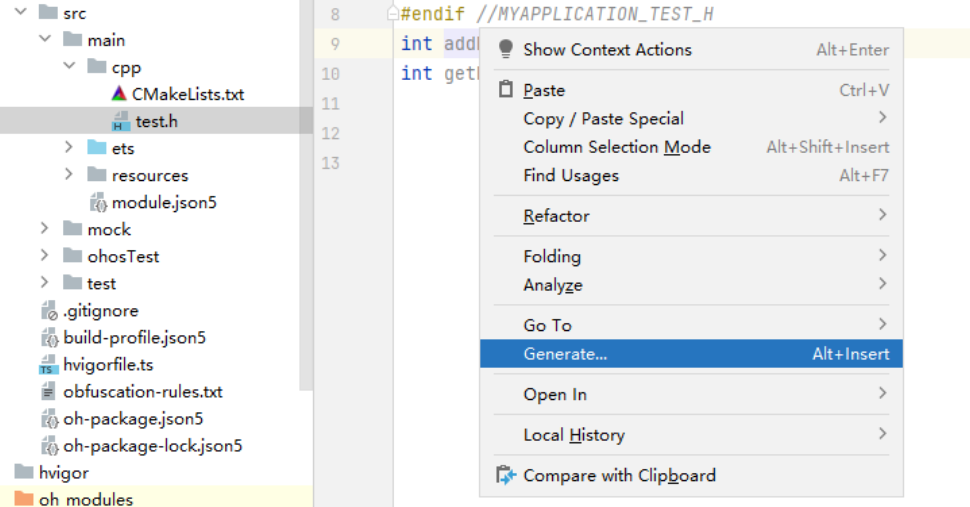Screen dimensions: 970x507
Task: Expand the ets folder
Action: pyautogui.click(x=69, y=147)
